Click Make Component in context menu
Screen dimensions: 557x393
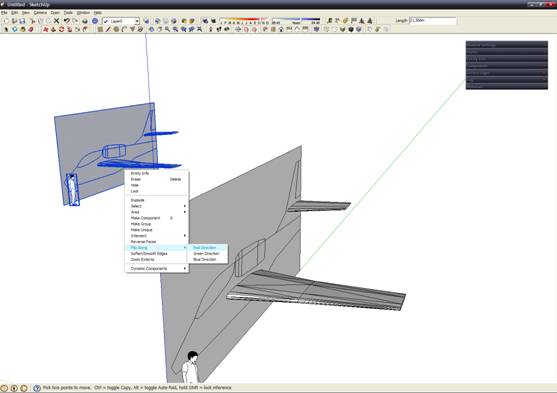pyautogui.click(x=157, y=218)
